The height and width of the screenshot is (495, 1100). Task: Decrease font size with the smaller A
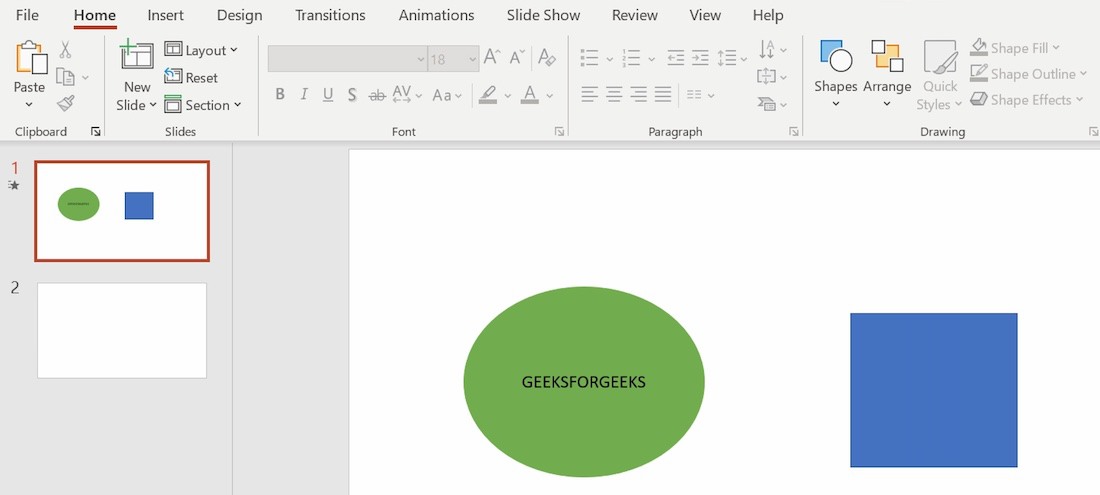pos(518,58)
